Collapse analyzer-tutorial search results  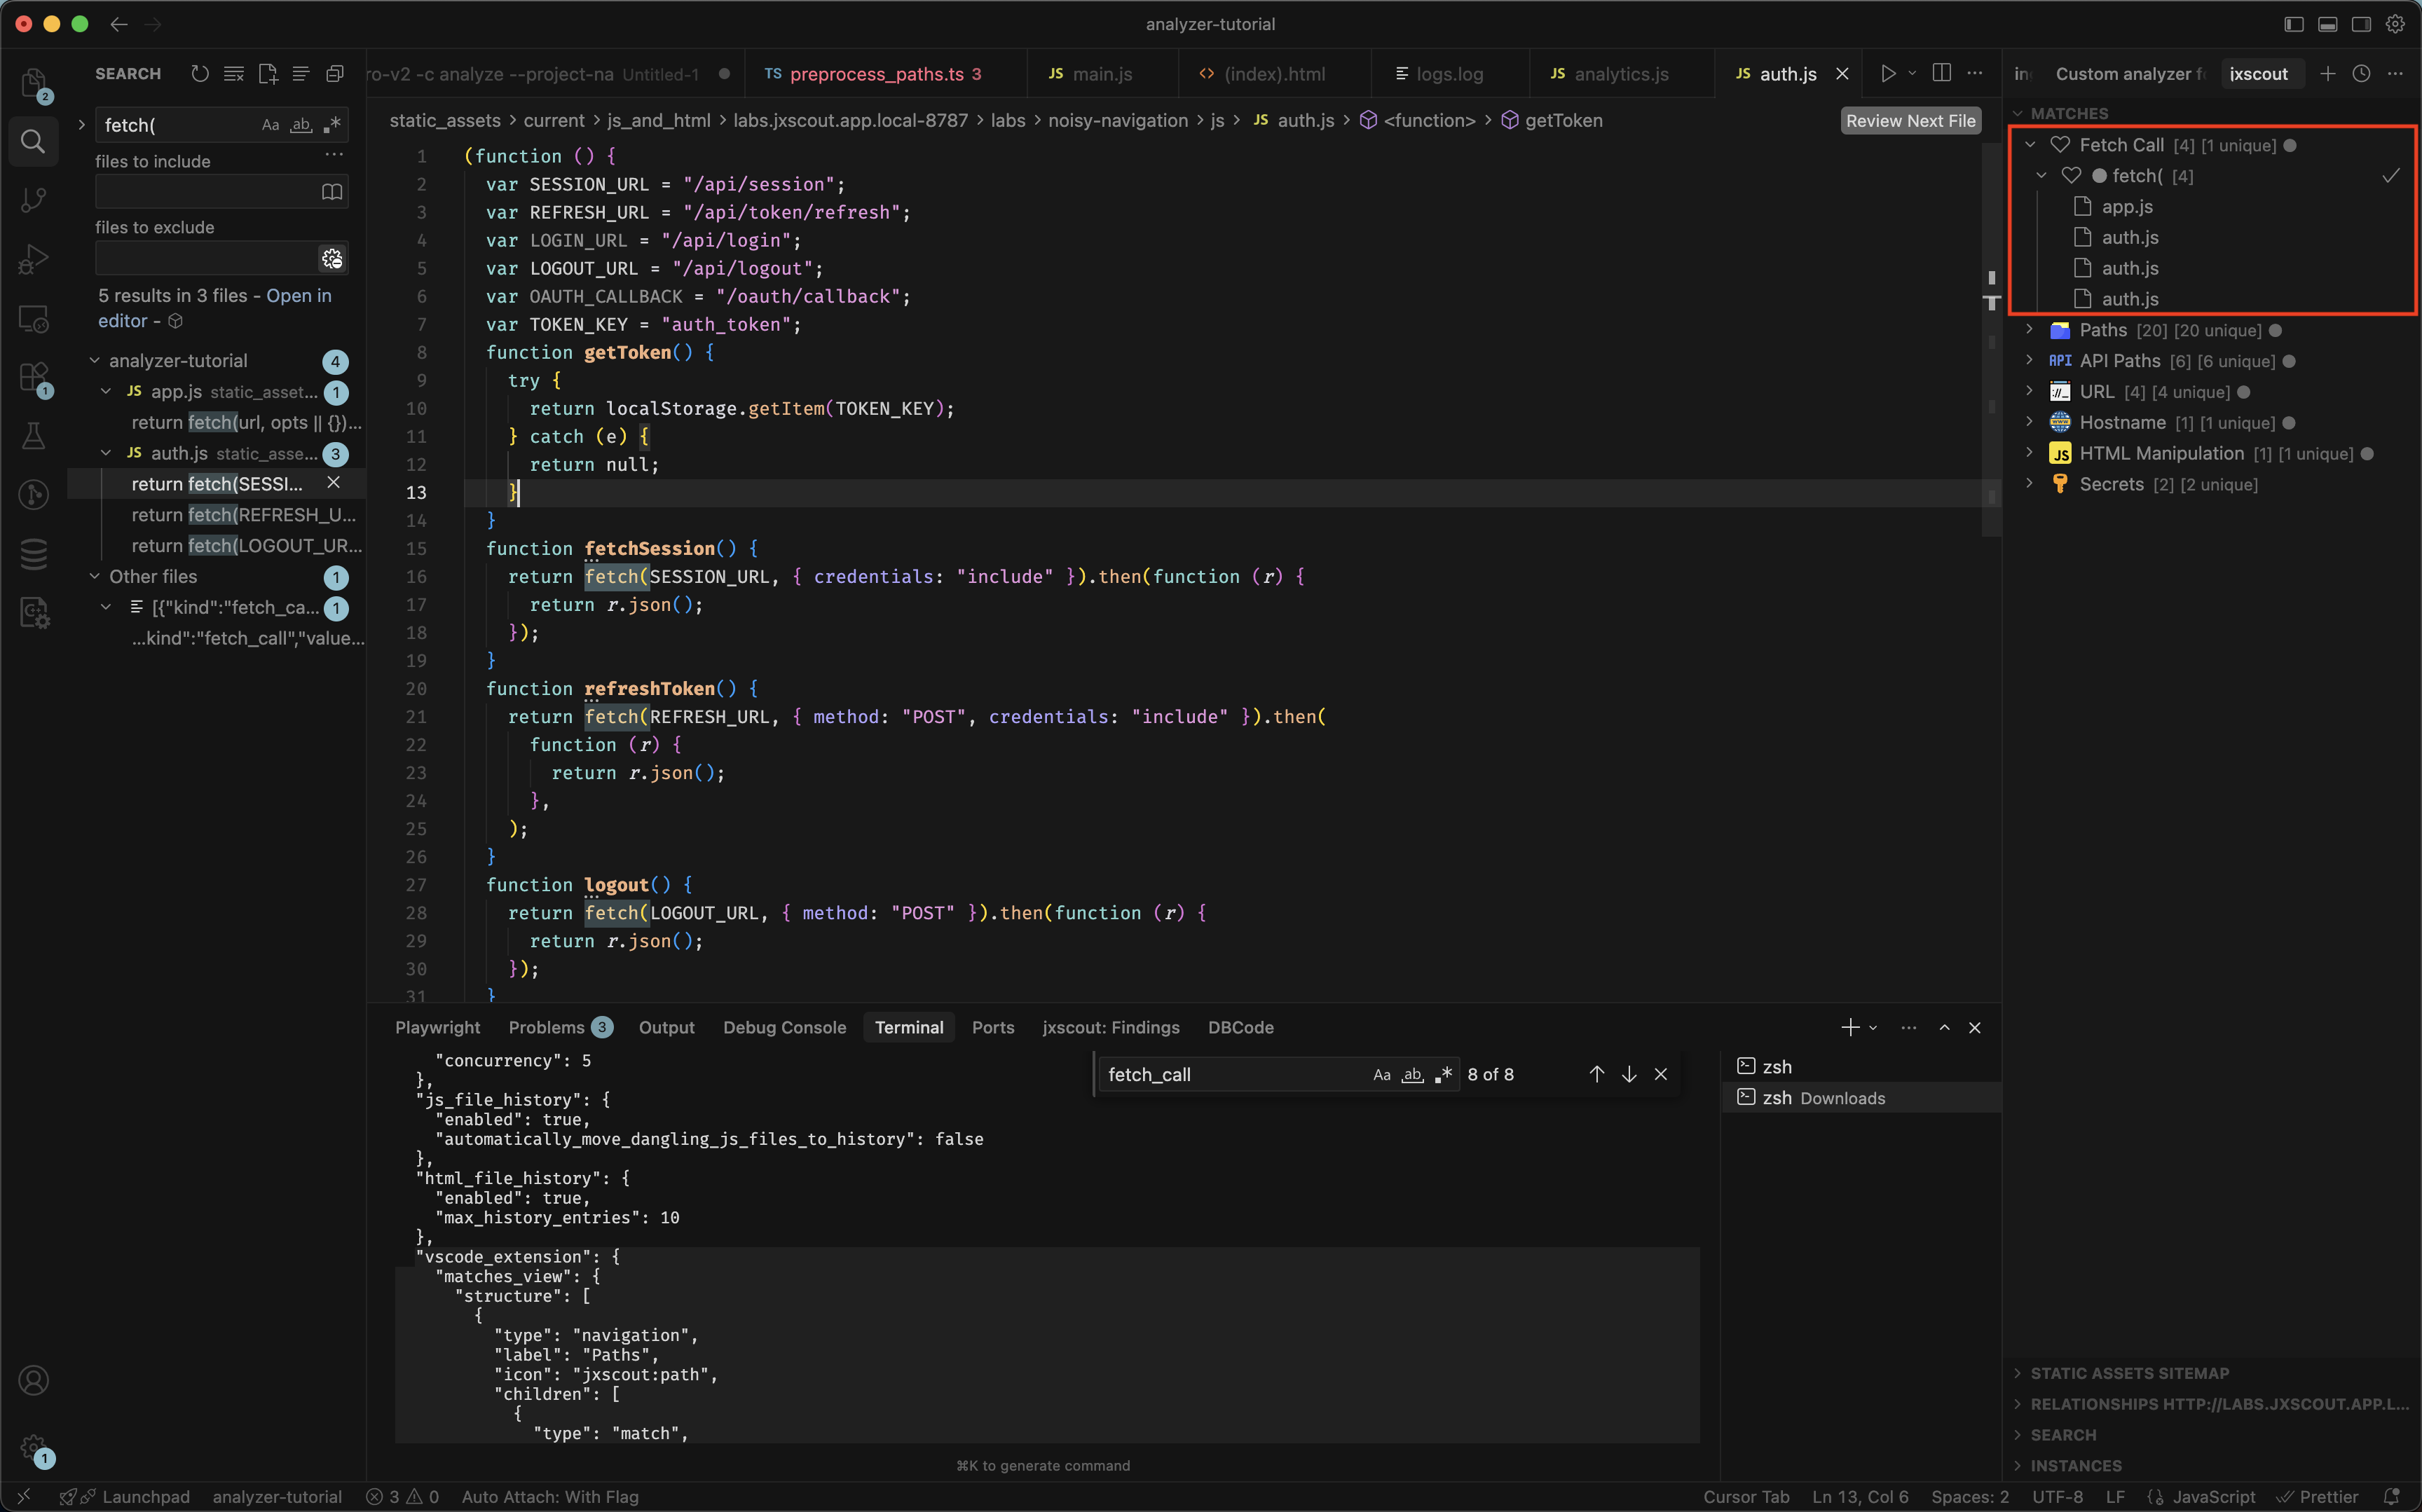[94, 360]
